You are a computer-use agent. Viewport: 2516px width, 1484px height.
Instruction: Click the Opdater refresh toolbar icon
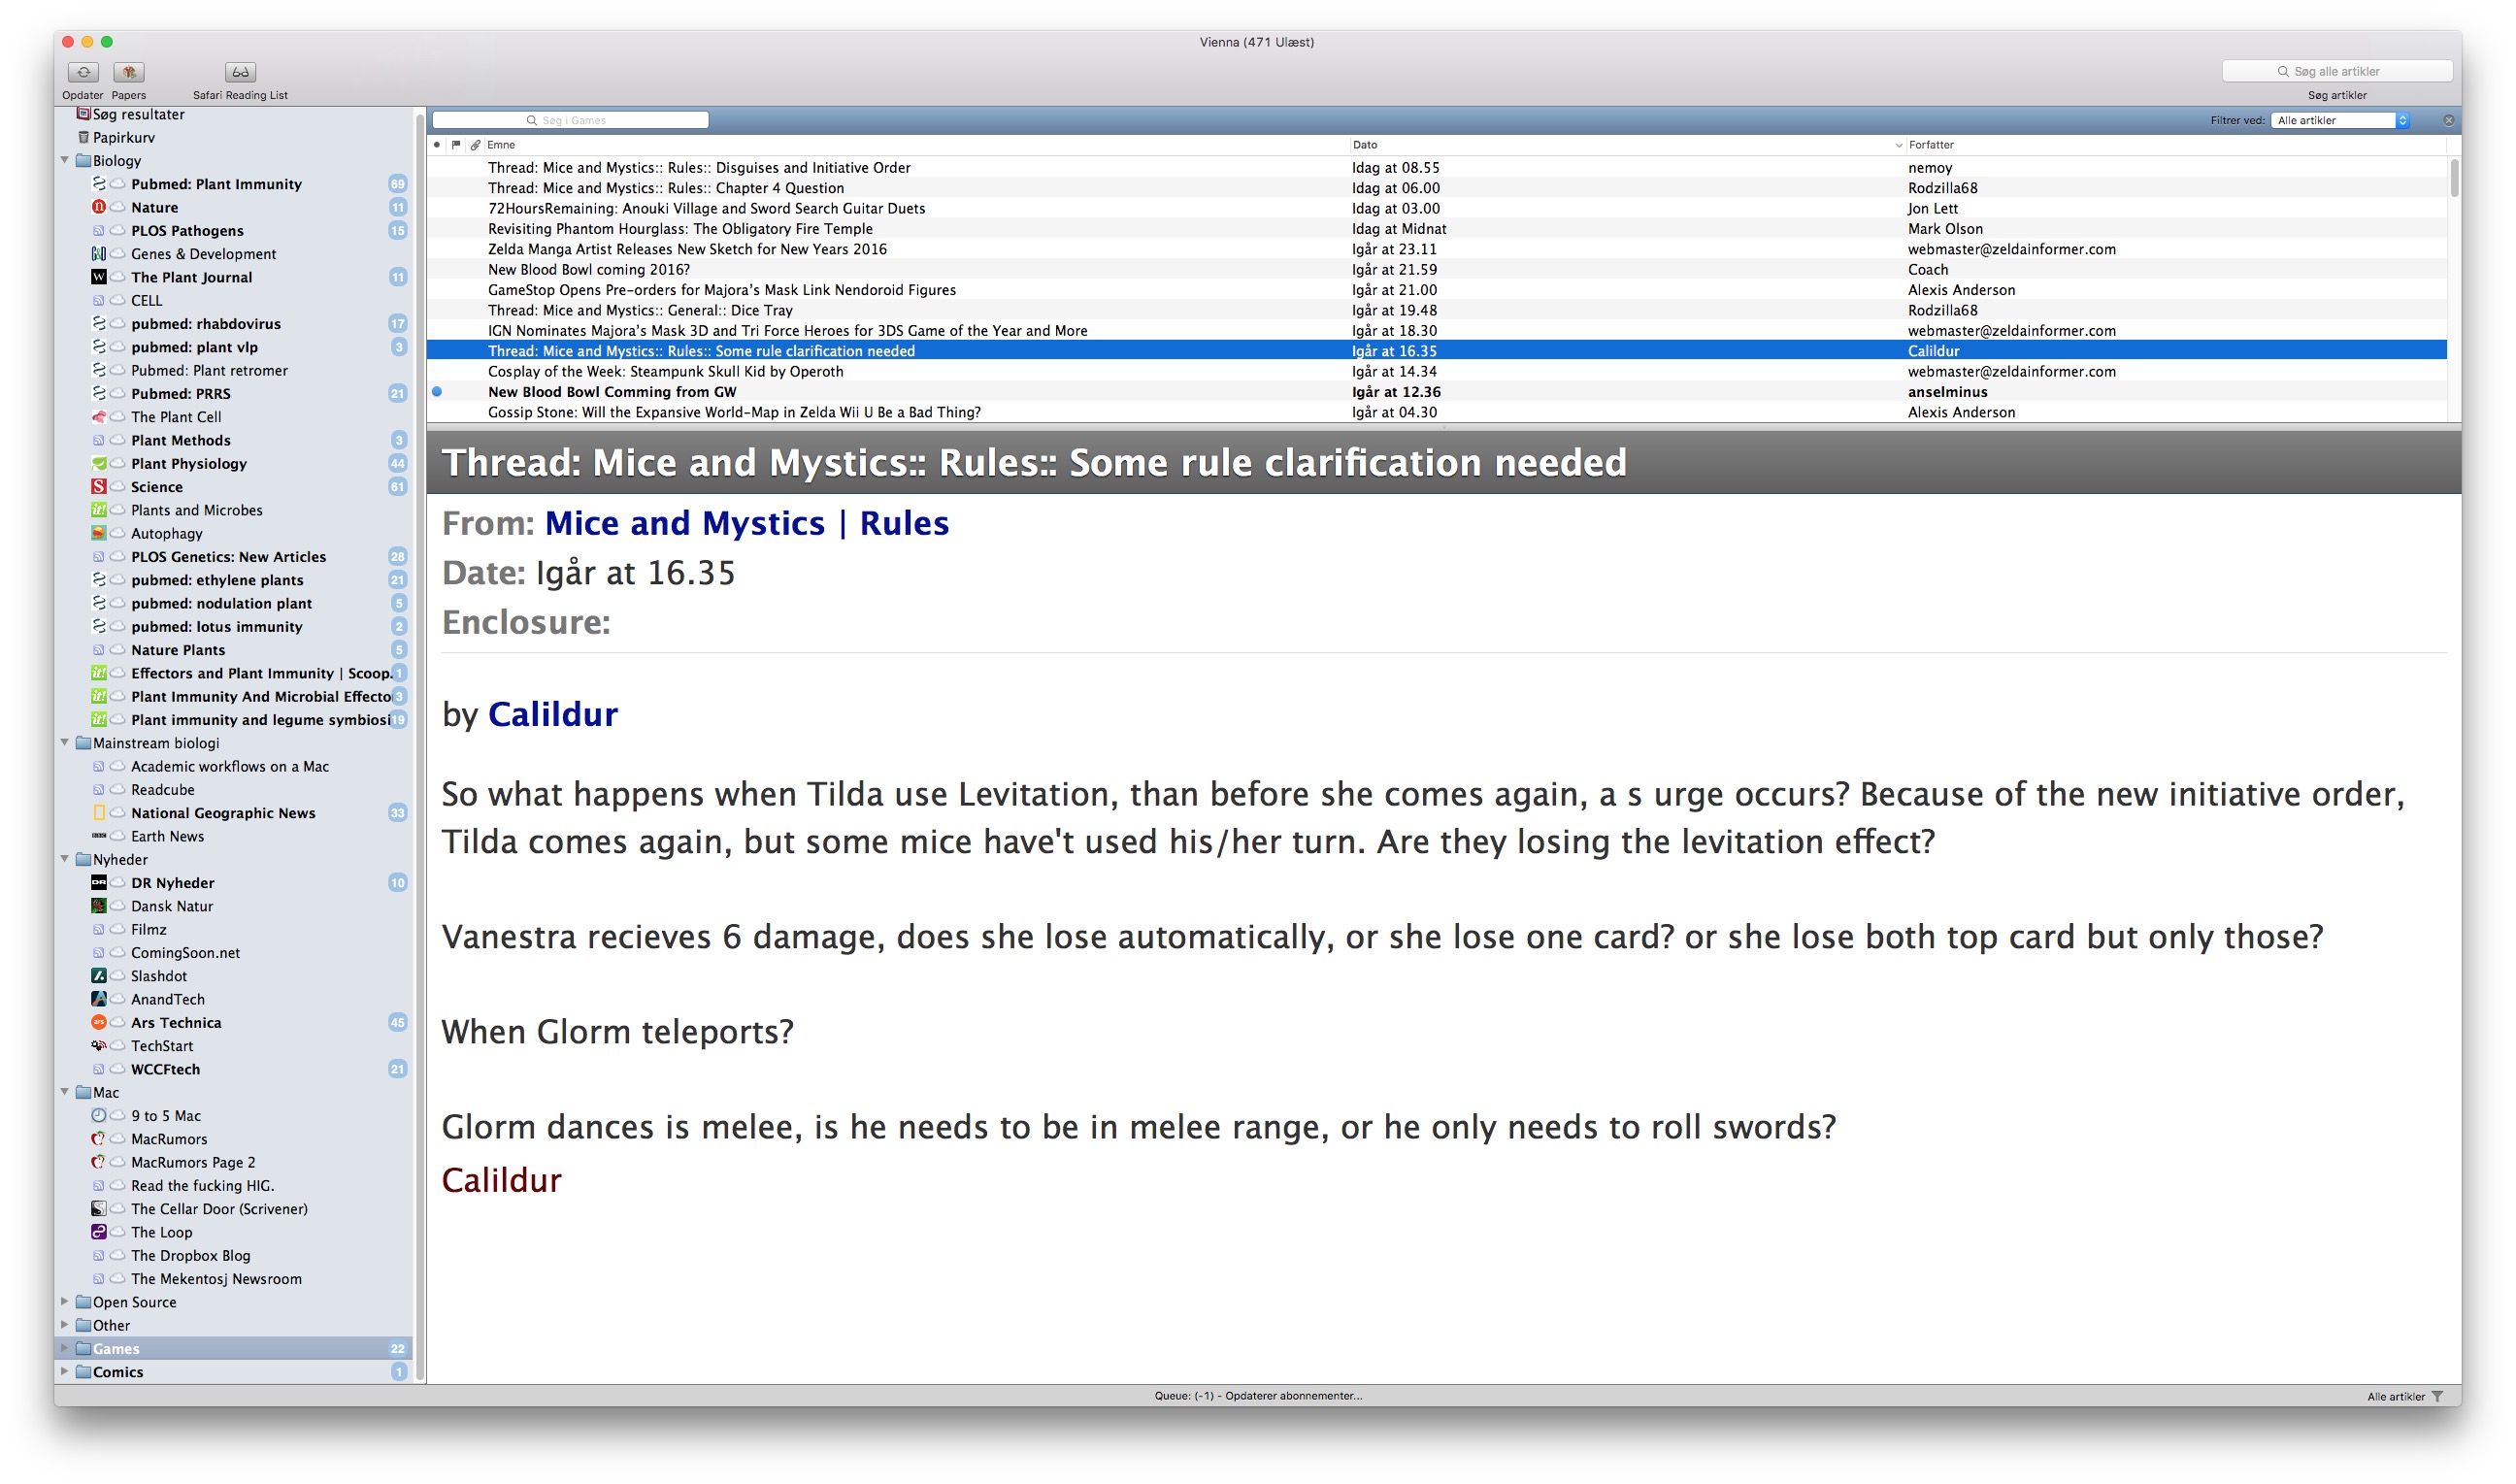coord(83,72)
